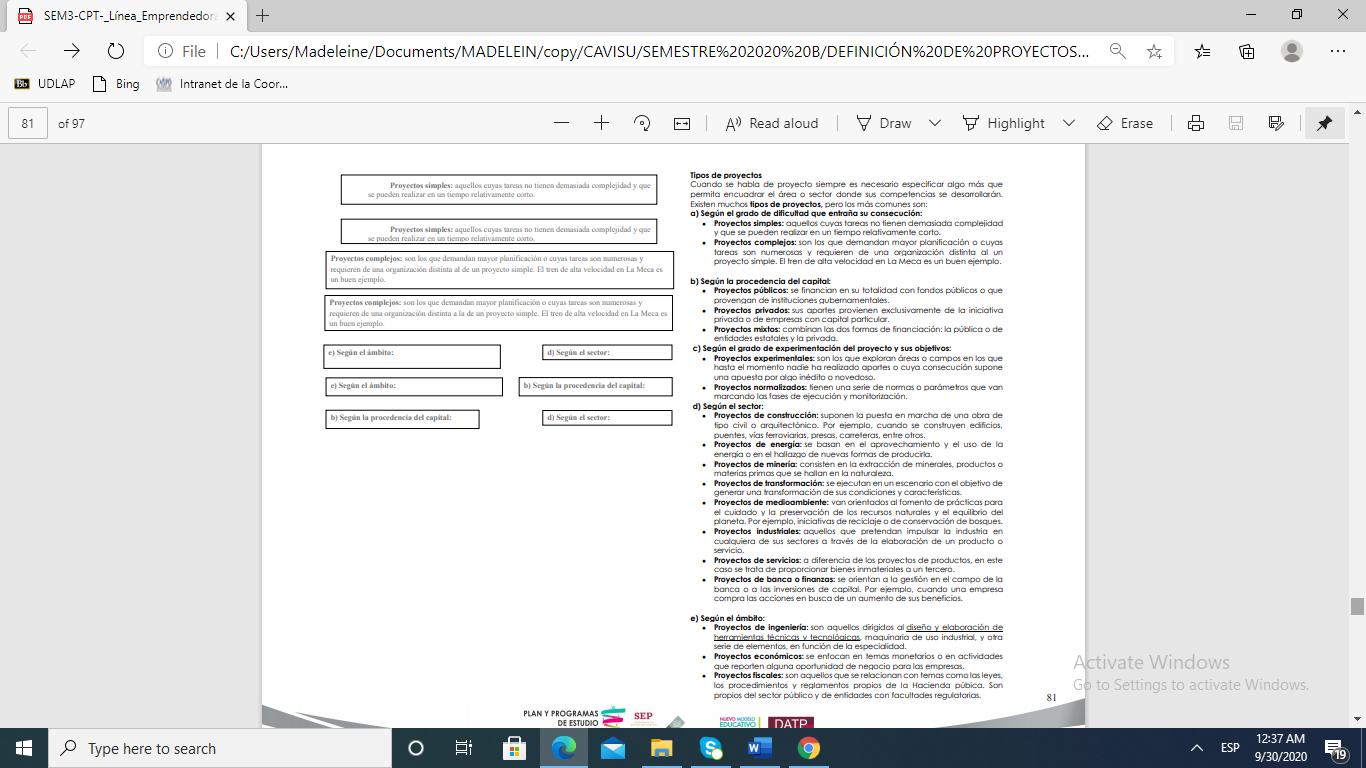Open Google Chrome from taskbar
This screenshot has width=1366, height=768.
[809, 748]
